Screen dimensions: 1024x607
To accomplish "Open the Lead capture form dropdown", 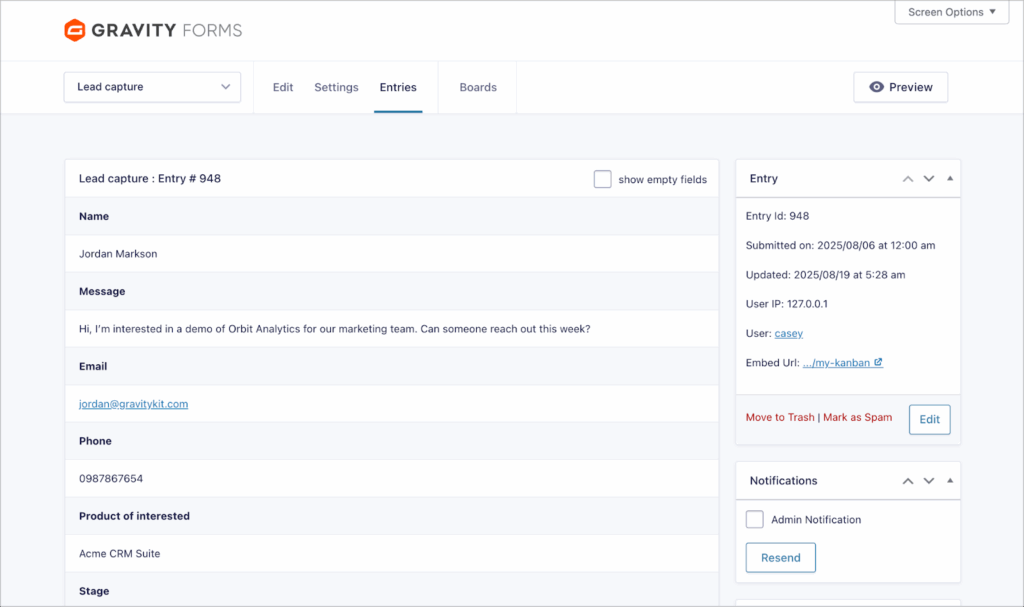I will point(152,87).
